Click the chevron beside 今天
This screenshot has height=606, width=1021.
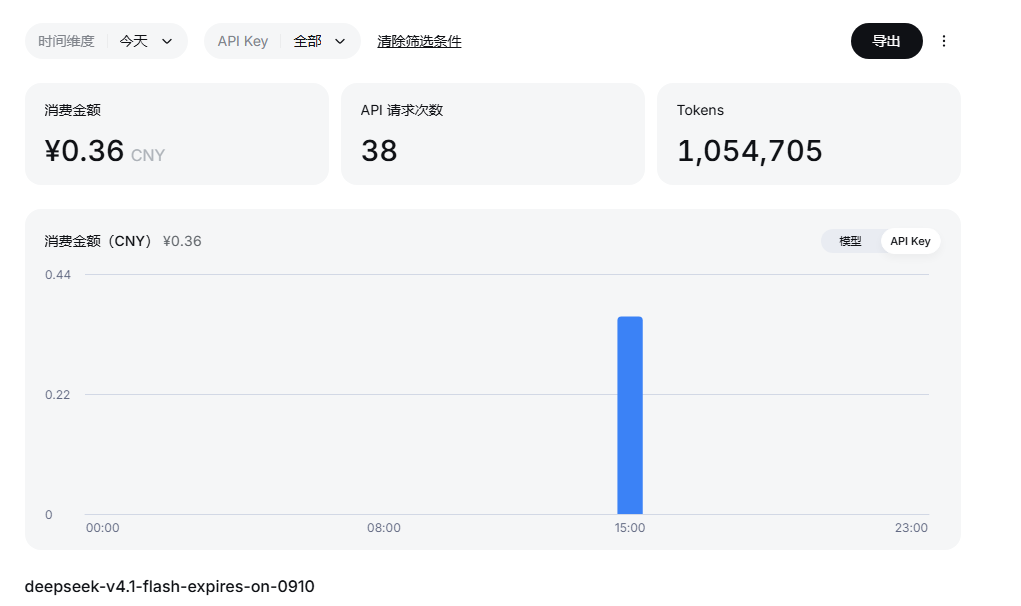[167, 41]
